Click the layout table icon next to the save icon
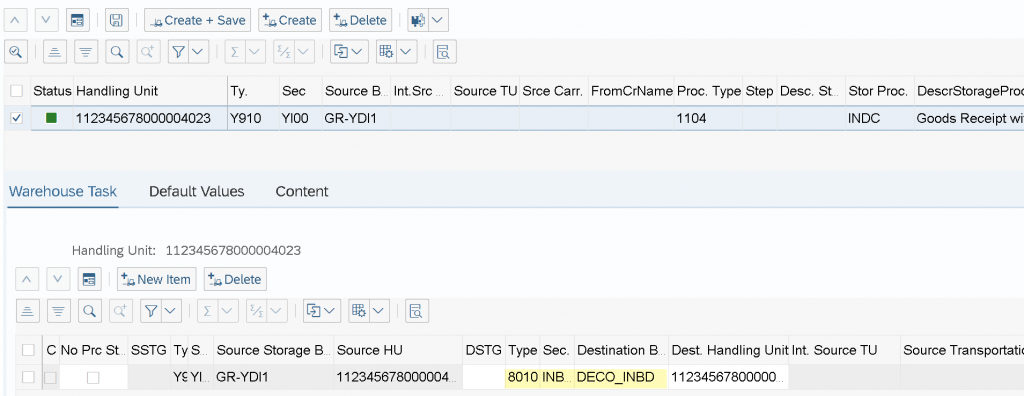Viewport: 1024px width, 396px height. click(x=78, y=20)
